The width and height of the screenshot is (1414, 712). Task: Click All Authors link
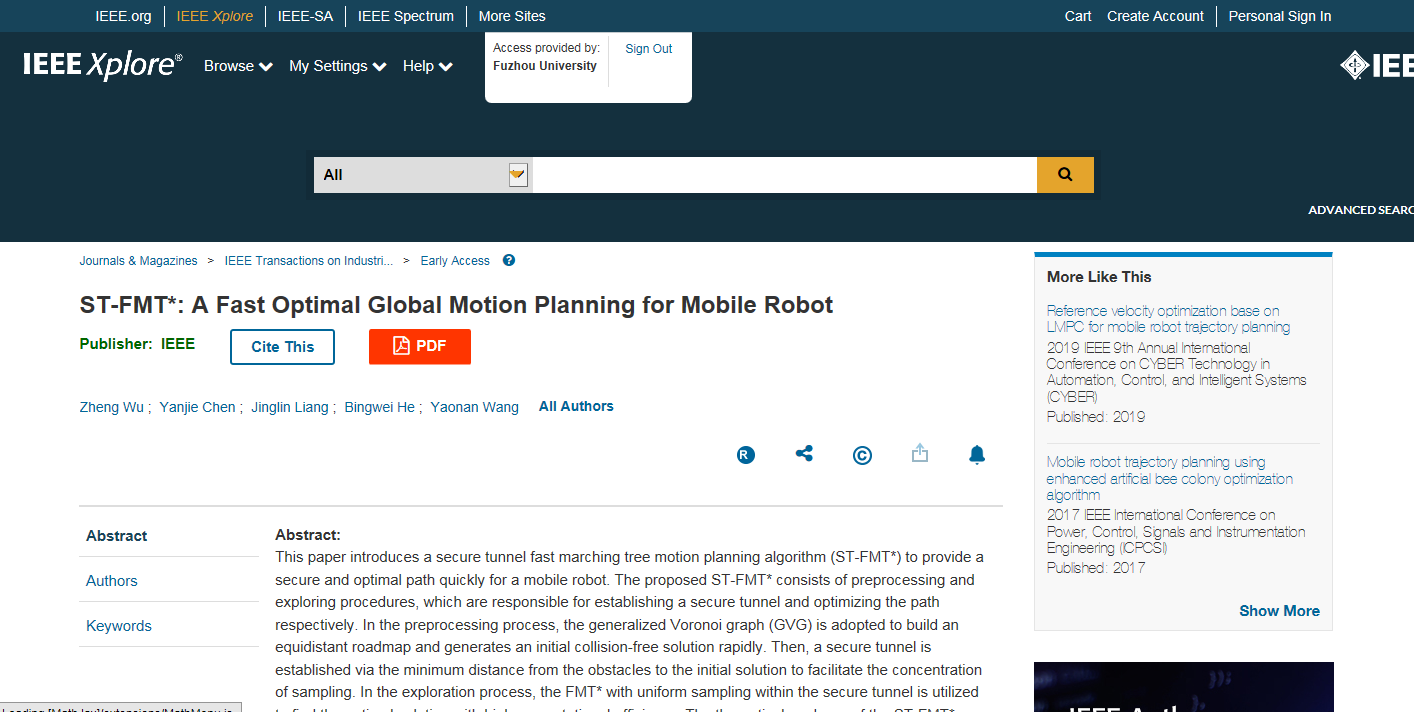click(576, 406)
